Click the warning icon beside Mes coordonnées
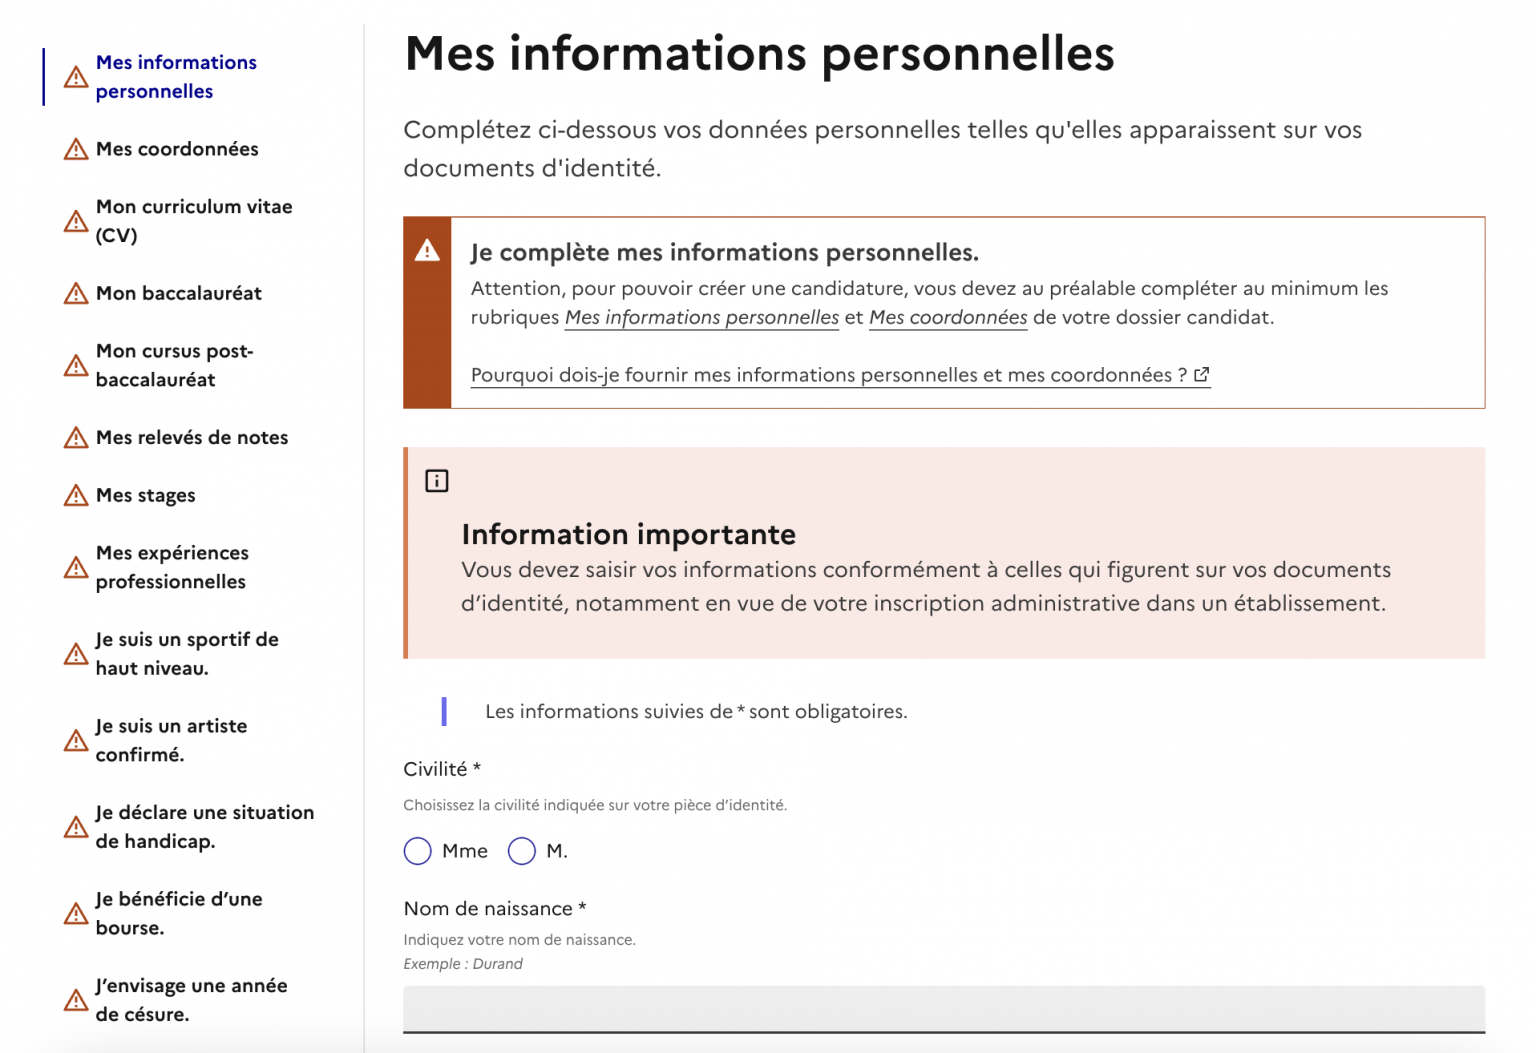The image size is (1536, 1053). [75, 148]
